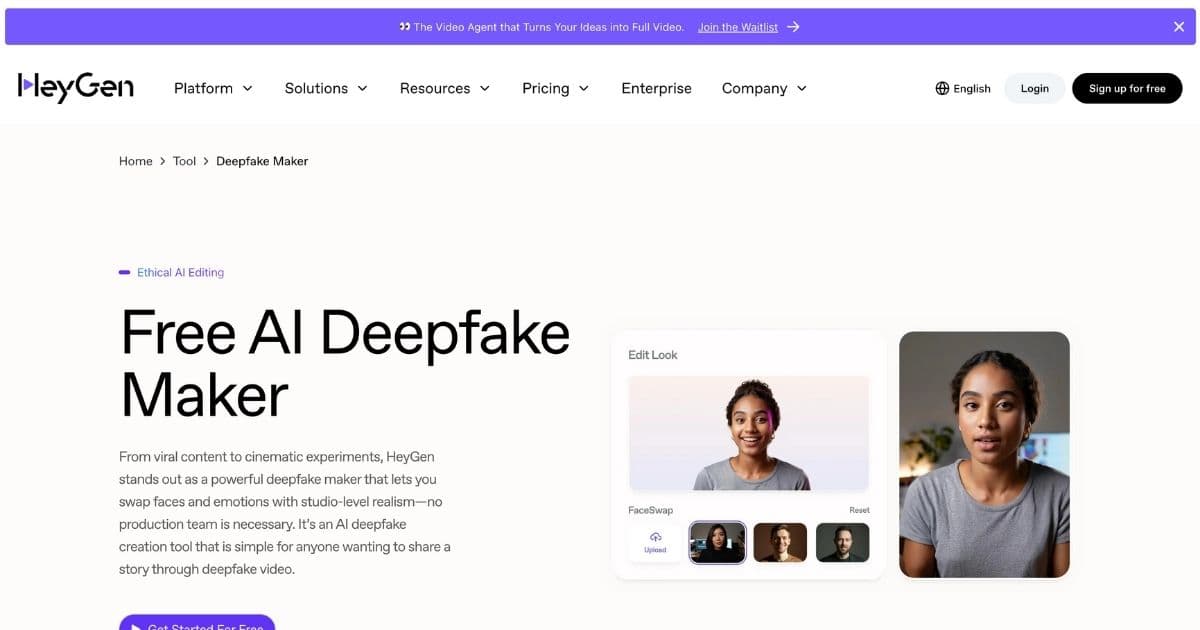The height and width of the screenshot is (630, 1200).
Task: Choose the bearded man face thumbnail on the far right
Action: pos(842,542)
